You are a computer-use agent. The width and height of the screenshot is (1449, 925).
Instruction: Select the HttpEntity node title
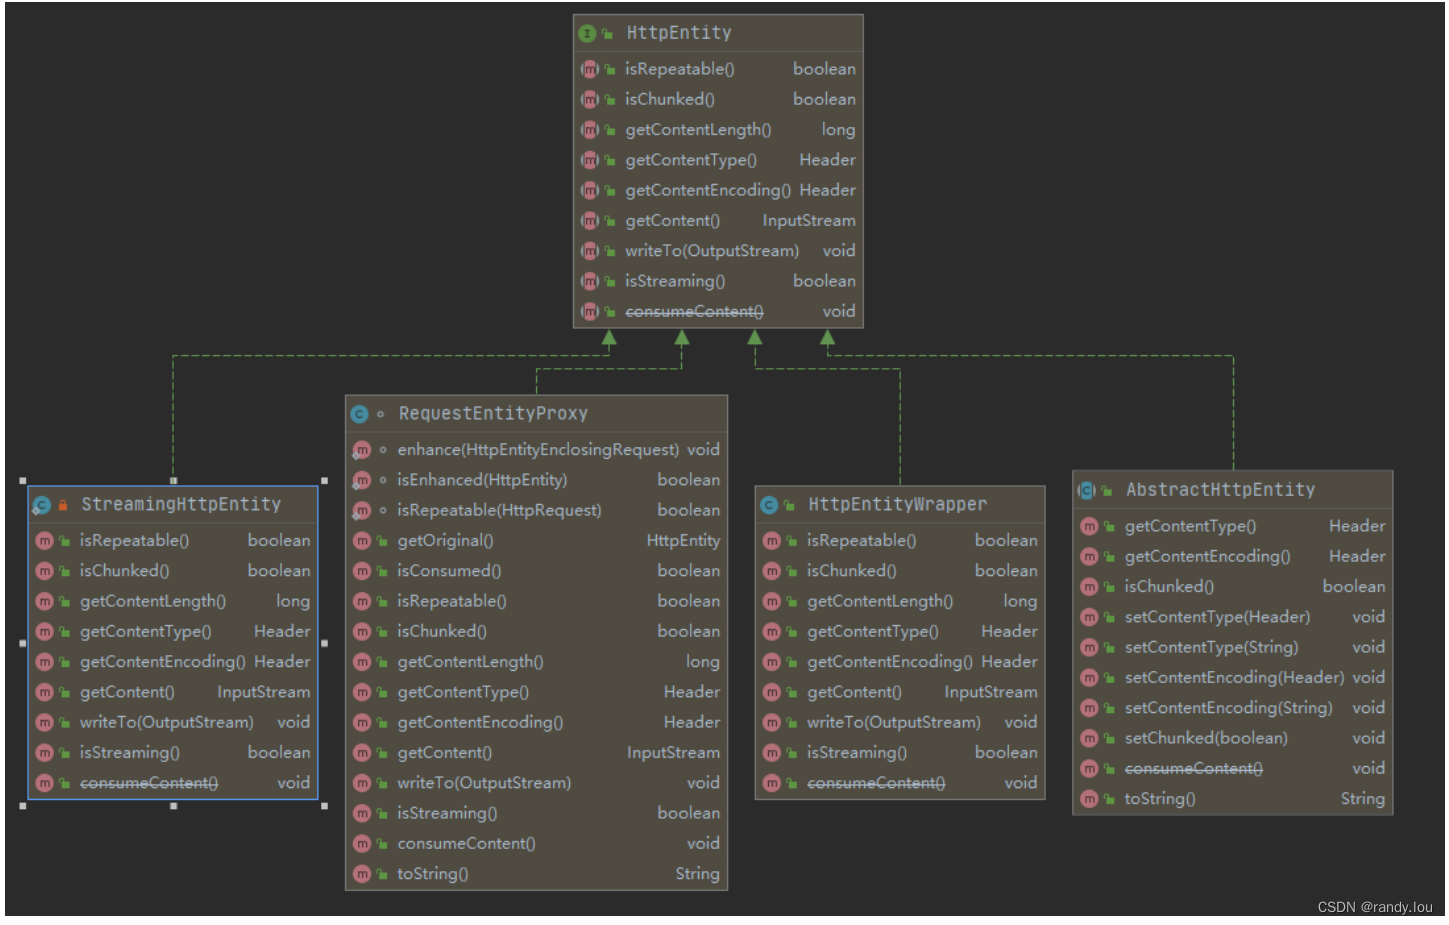point(679,33)
